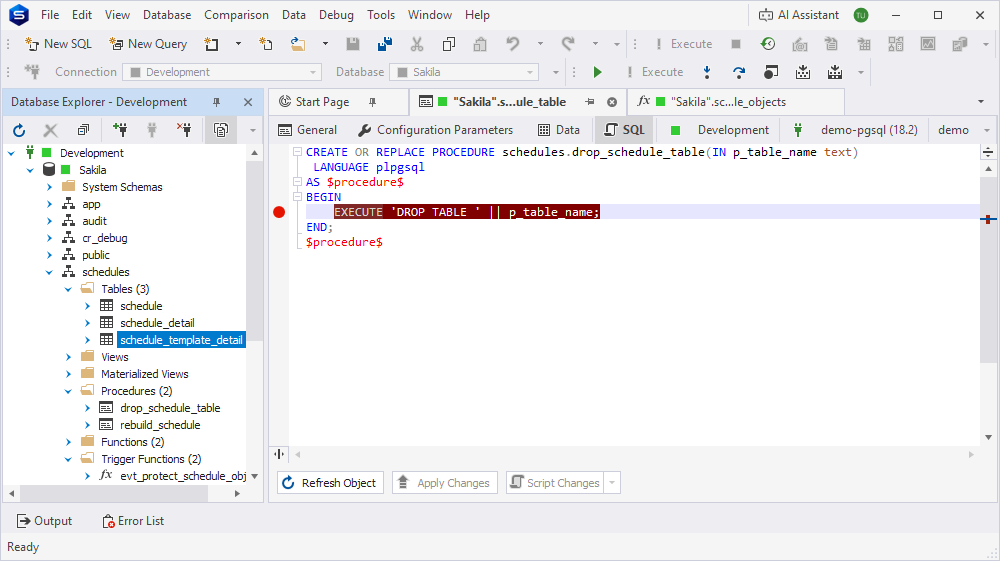The width and height of the screenshot is (1000, 561).
Task: Click the AI Assistant button
Action: [x=799, y=15]
